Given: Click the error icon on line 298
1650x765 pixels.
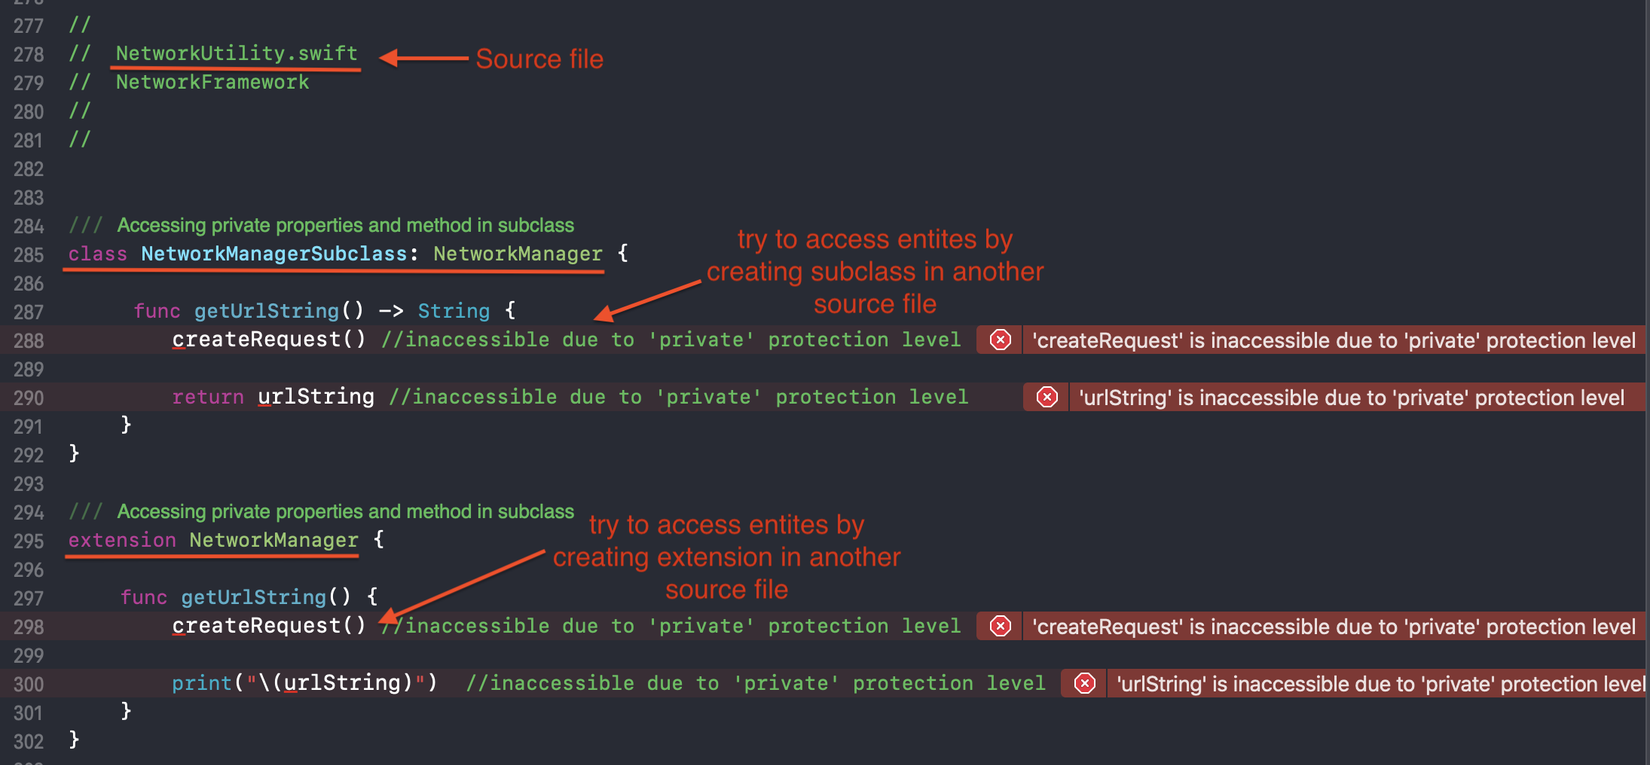Looking at the screenshot, I should click(1000, 627).
